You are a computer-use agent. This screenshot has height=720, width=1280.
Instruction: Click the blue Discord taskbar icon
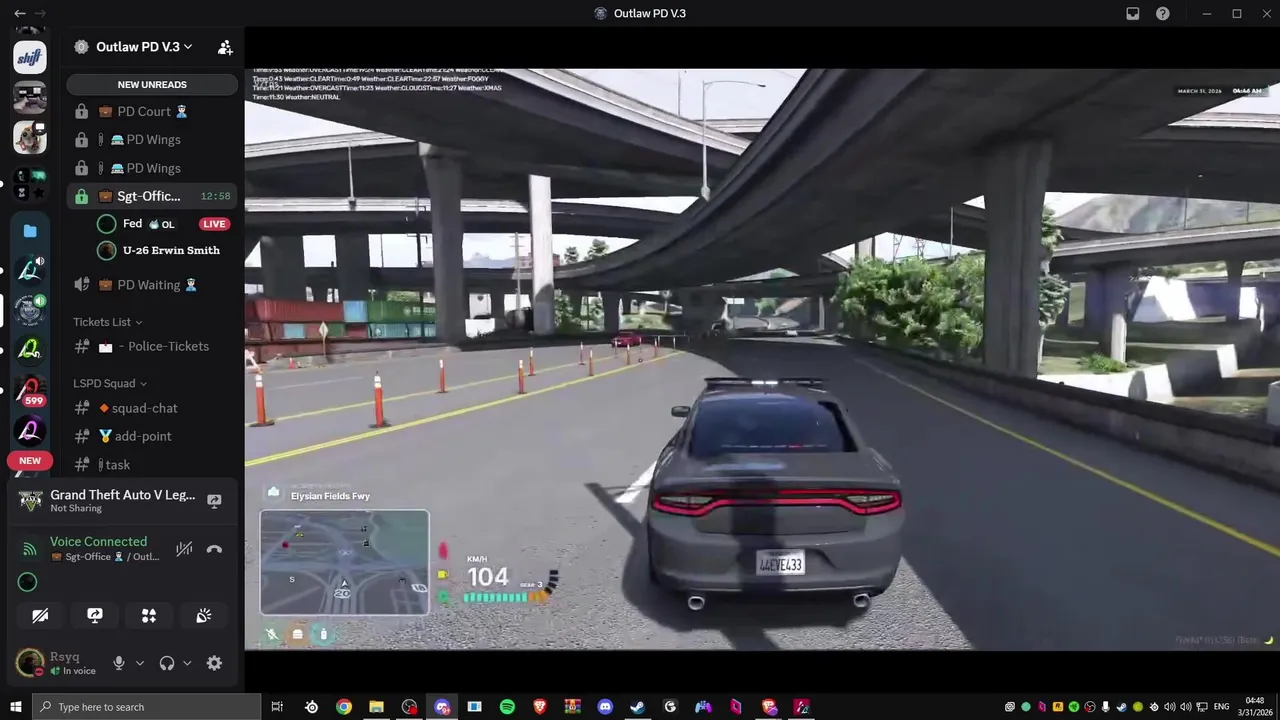pyautogui.click(x=605, y=707)
